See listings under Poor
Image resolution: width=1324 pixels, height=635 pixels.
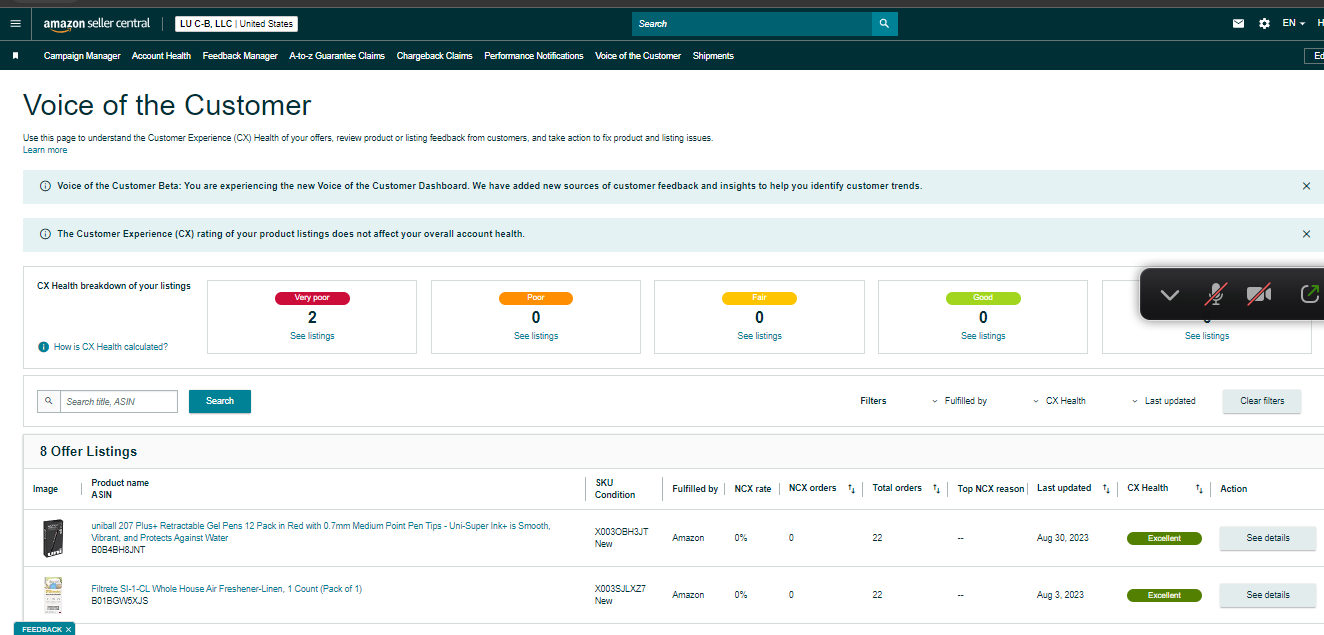point(536,336)
